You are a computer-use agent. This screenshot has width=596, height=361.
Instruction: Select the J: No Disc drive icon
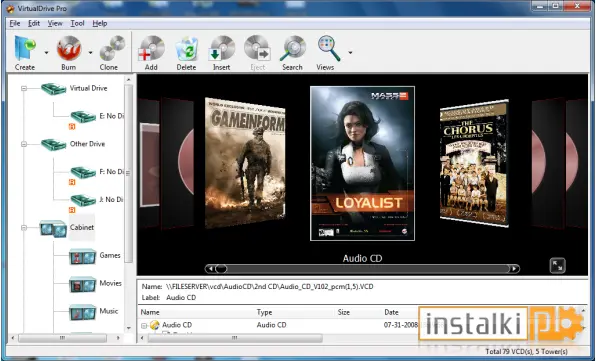83,200
